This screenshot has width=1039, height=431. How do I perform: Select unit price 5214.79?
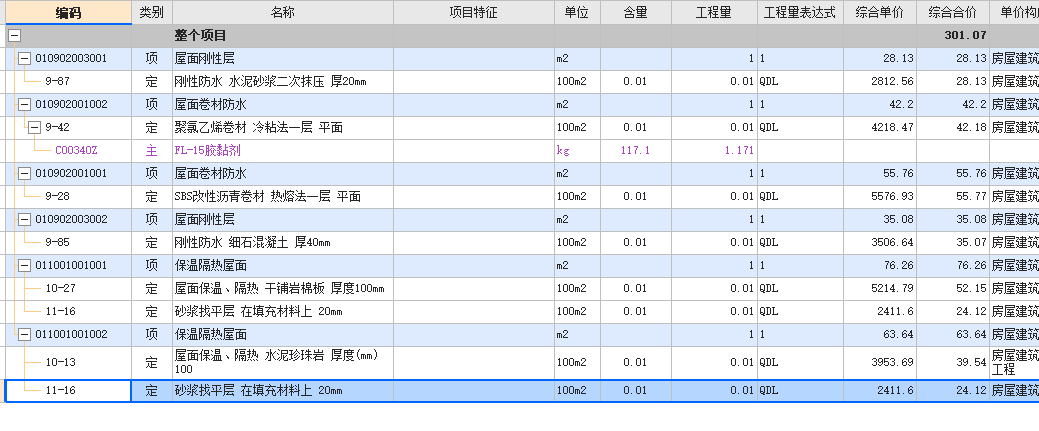[879, 288]
